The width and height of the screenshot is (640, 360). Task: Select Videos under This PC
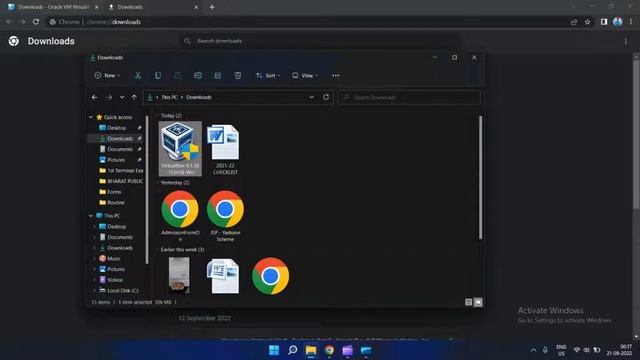click(115, 280)
